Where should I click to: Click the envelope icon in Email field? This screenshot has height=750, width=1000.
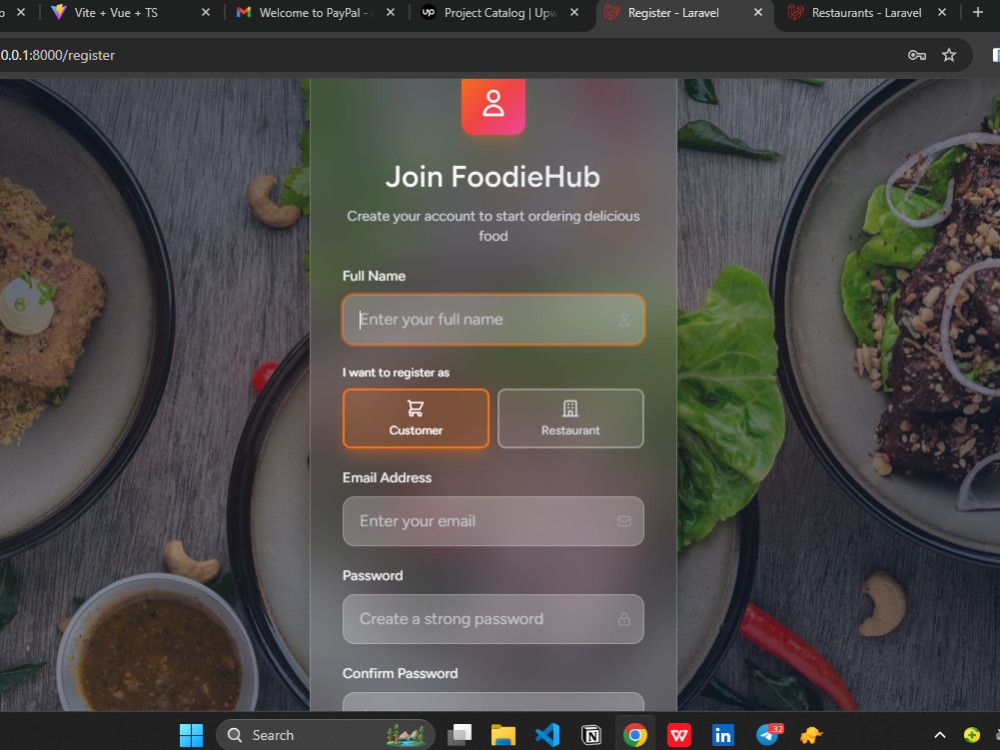[x=624, y=521]
